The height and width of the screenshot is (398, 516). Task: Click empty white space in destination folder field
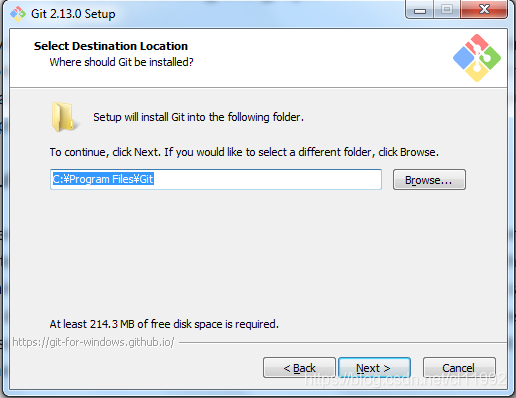(267, 179)
